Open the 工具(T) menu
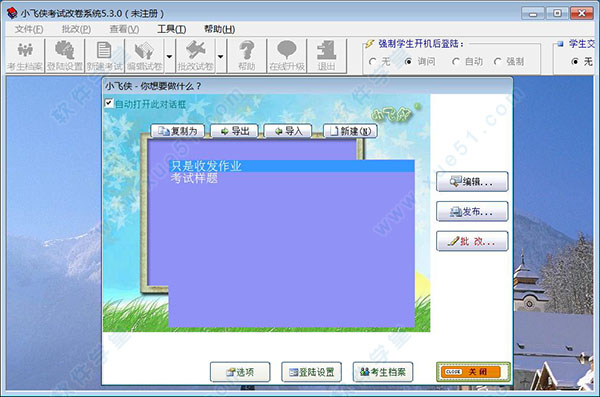 [171, 29]
